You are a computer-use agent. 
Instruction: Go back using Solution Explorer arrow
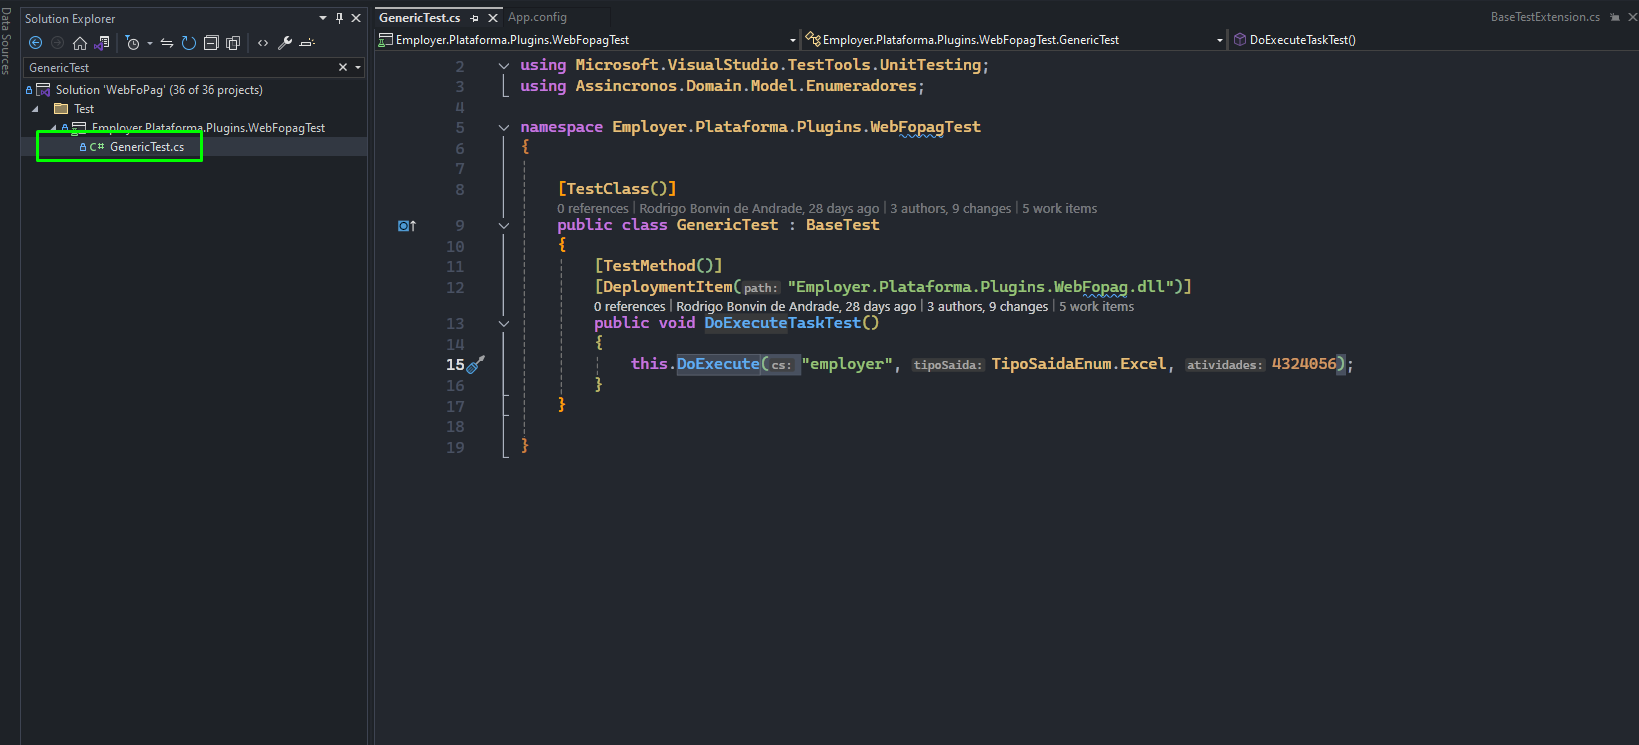[x=35, y=43]
